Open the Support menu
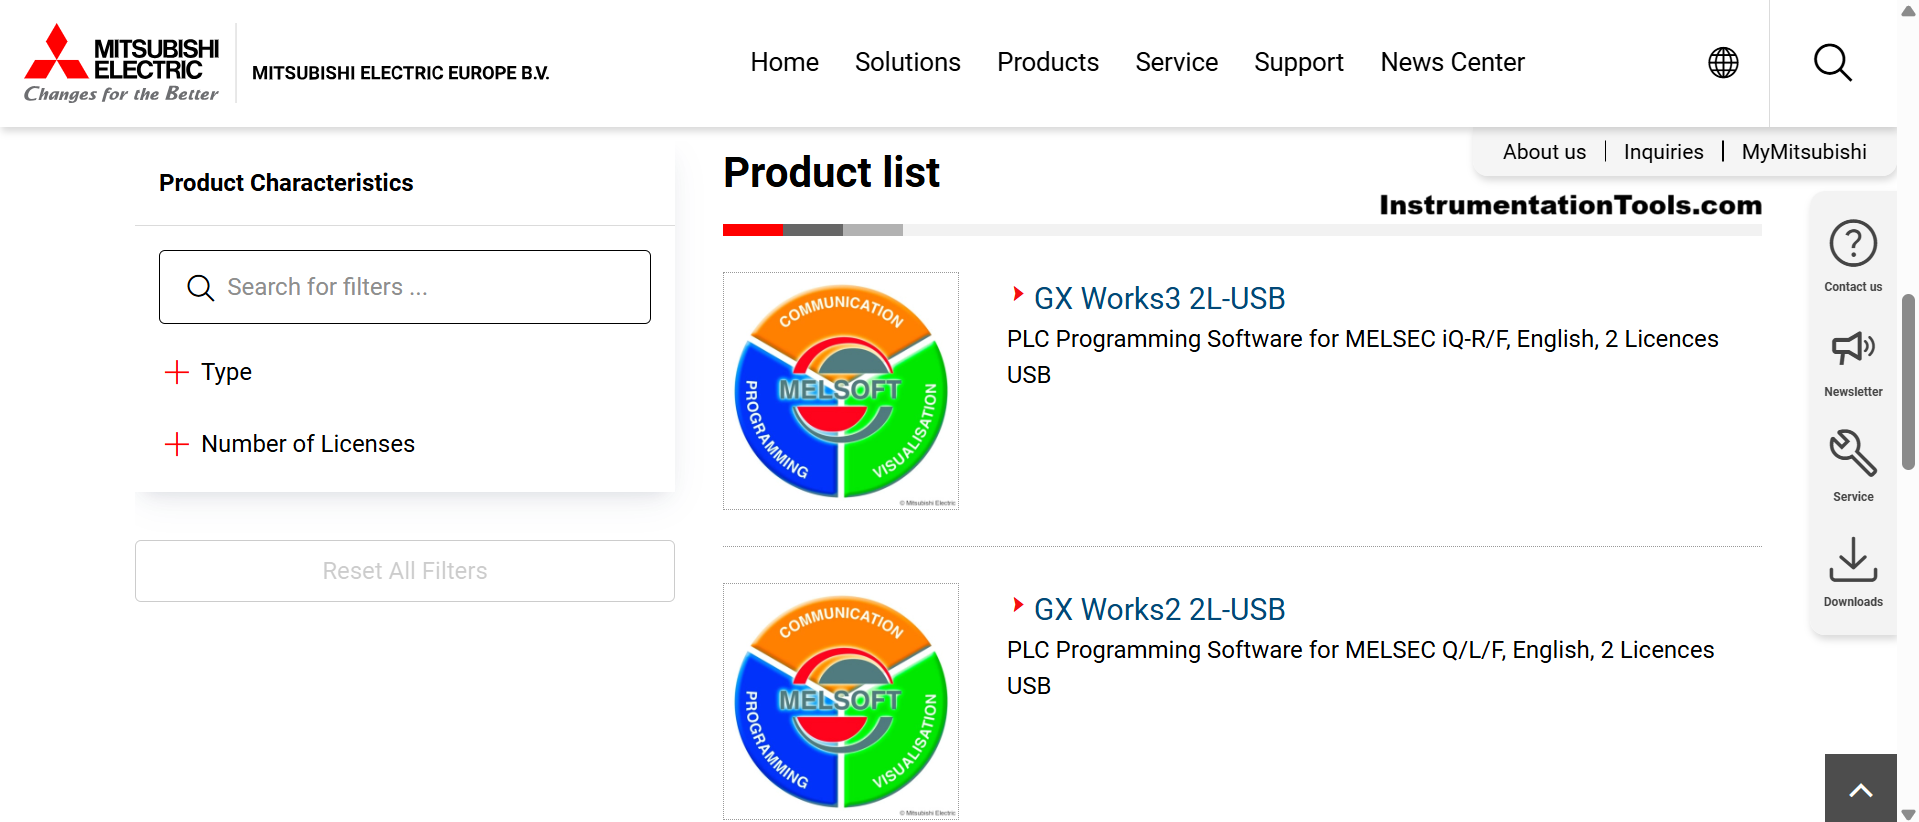Image resolution: width=1919 pixels, height=822 pixels. click(x=1299, y=62)
